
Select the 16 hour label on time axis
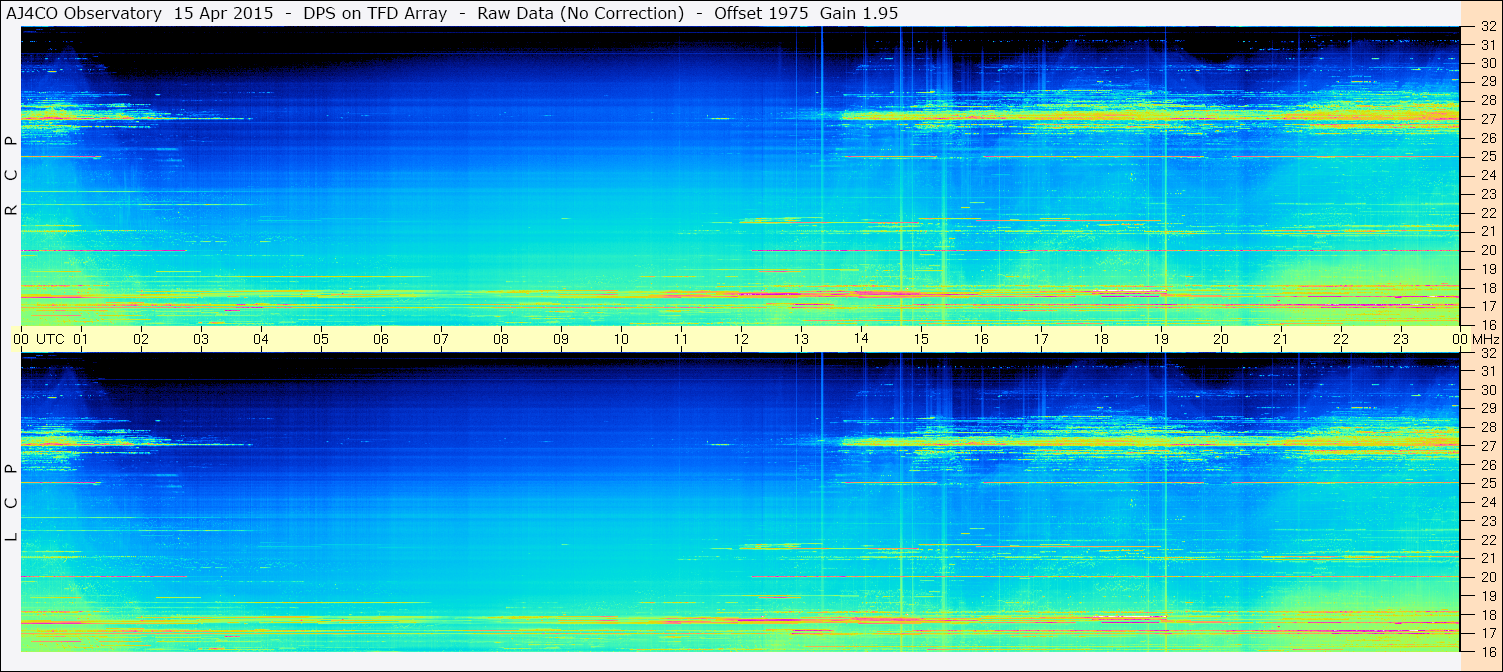click(981, 339)
